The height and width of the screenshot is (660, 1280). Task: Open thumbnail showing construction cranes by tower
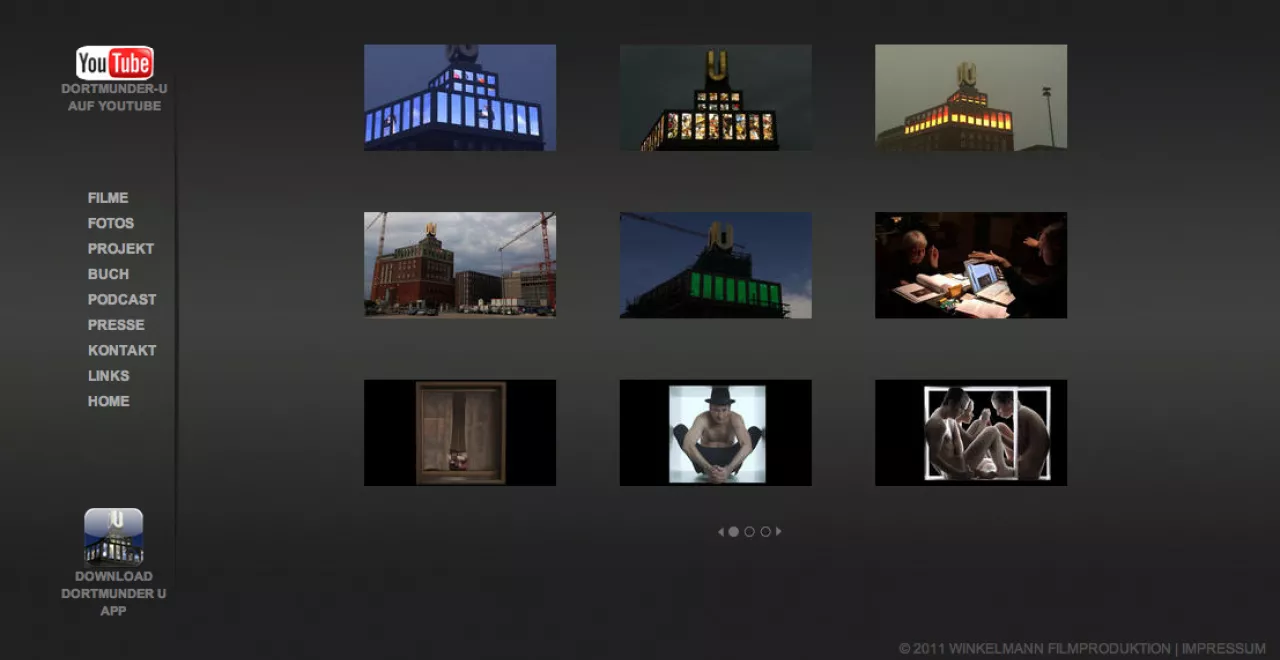point(460,265)
